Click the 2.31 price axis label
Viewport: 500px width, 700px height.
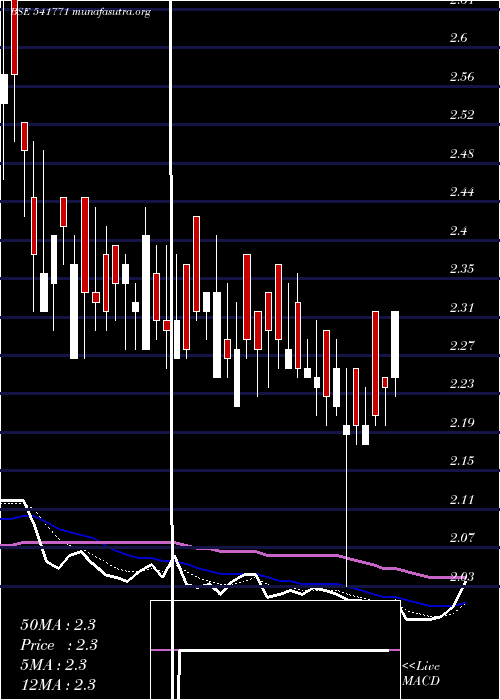(x=462, y=307)
